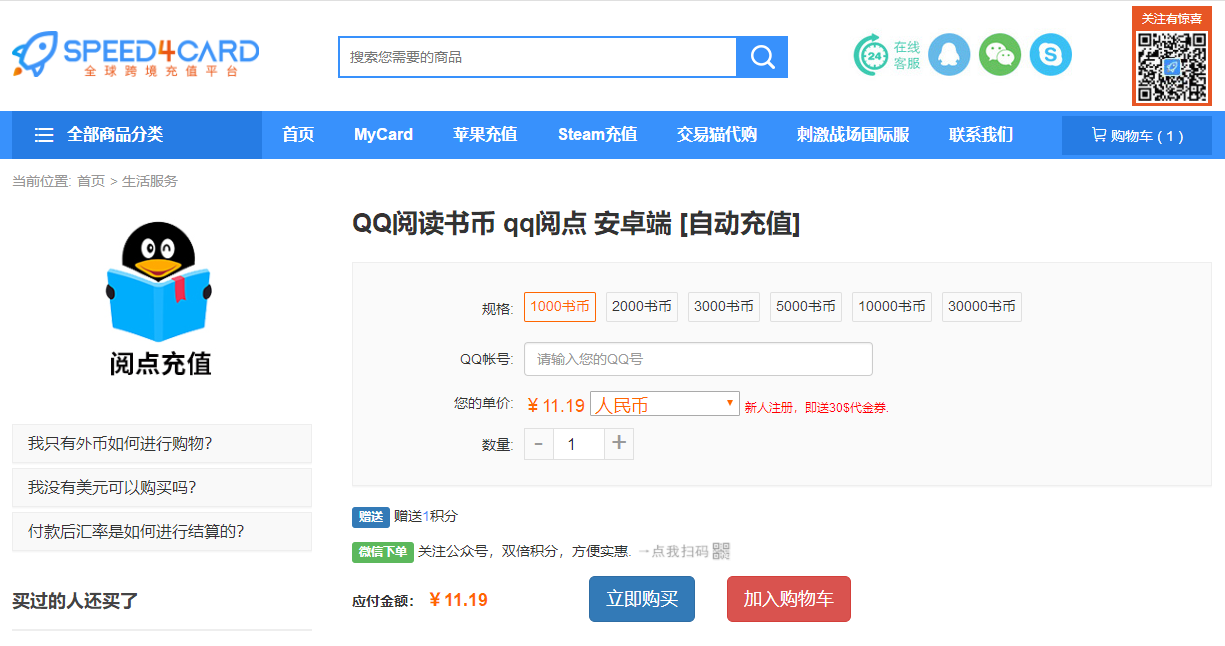Image resolution: width=1225 pixels, height=646 pixels.
Task: Open 联系我们 navigation item
Action: pos(981,135)
